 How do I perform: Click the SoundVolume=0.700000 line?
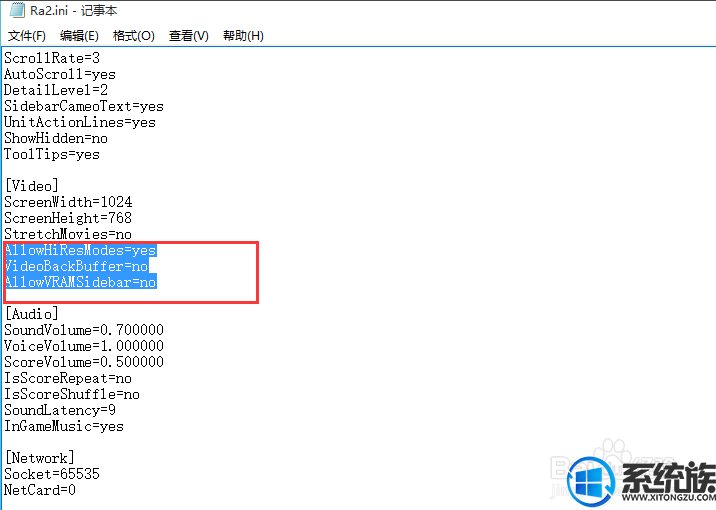point(84,330)
